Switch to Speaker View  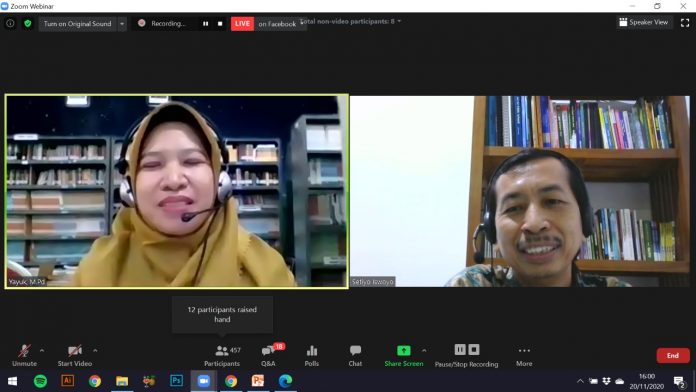644,22
